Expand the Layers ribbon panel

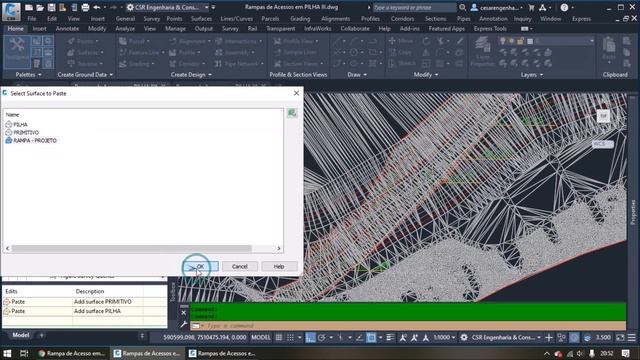point(532,75)
